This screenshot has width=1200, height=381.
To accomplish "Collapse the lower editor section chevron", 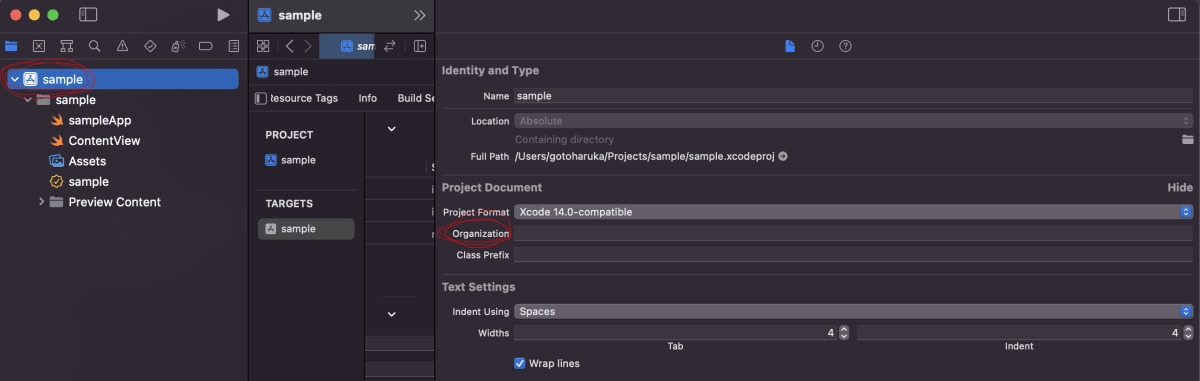I will pyautogui.click(x=391, y=314).
